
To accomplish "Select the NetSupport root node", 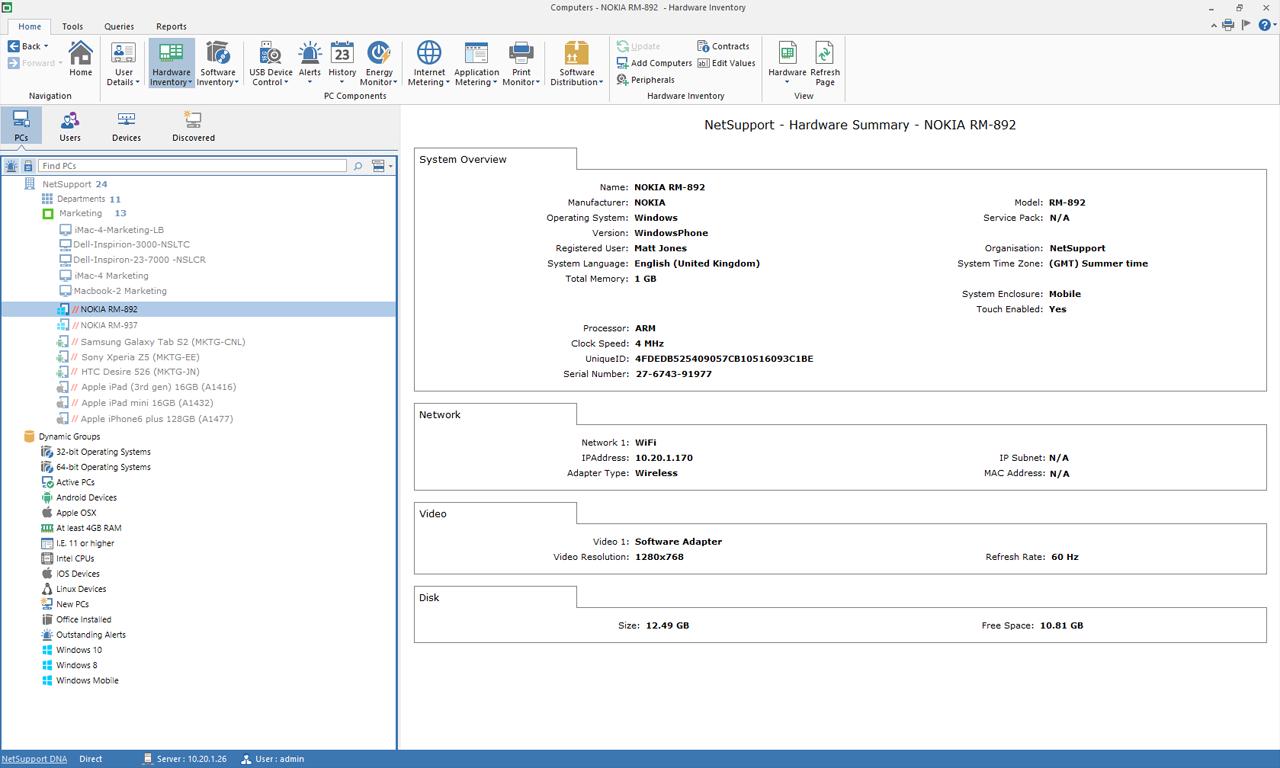I will [x=66, y=184].
